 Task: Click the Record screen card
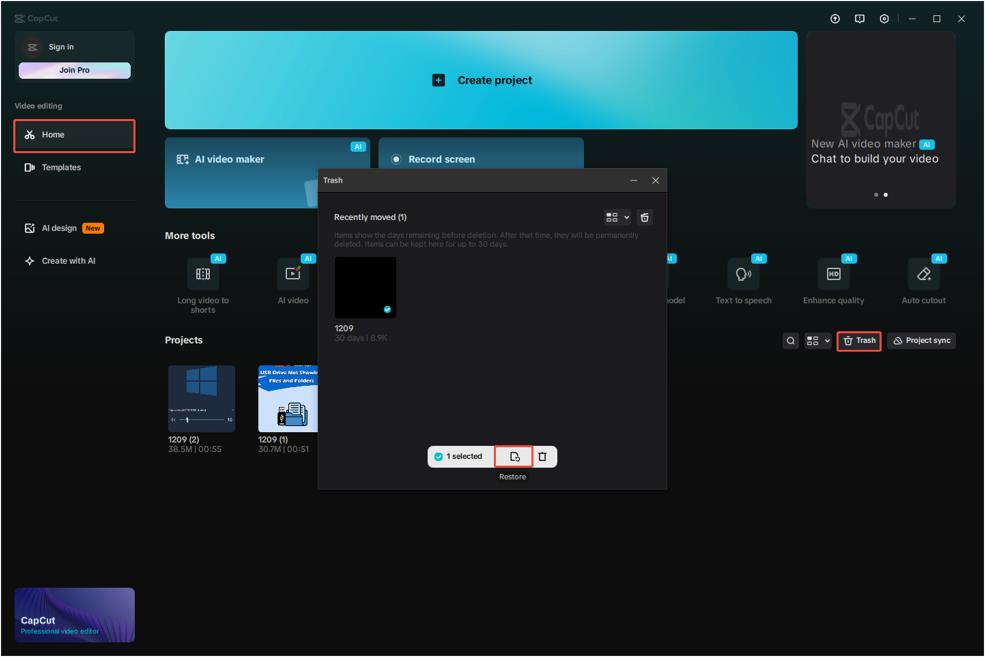tap(481, 153)
